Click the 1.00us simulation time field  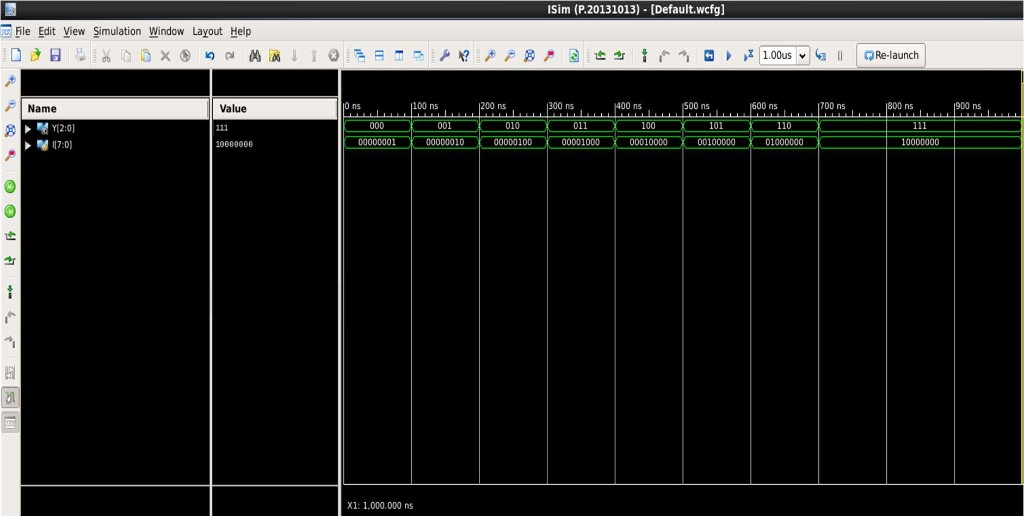[x=777, y=56]
